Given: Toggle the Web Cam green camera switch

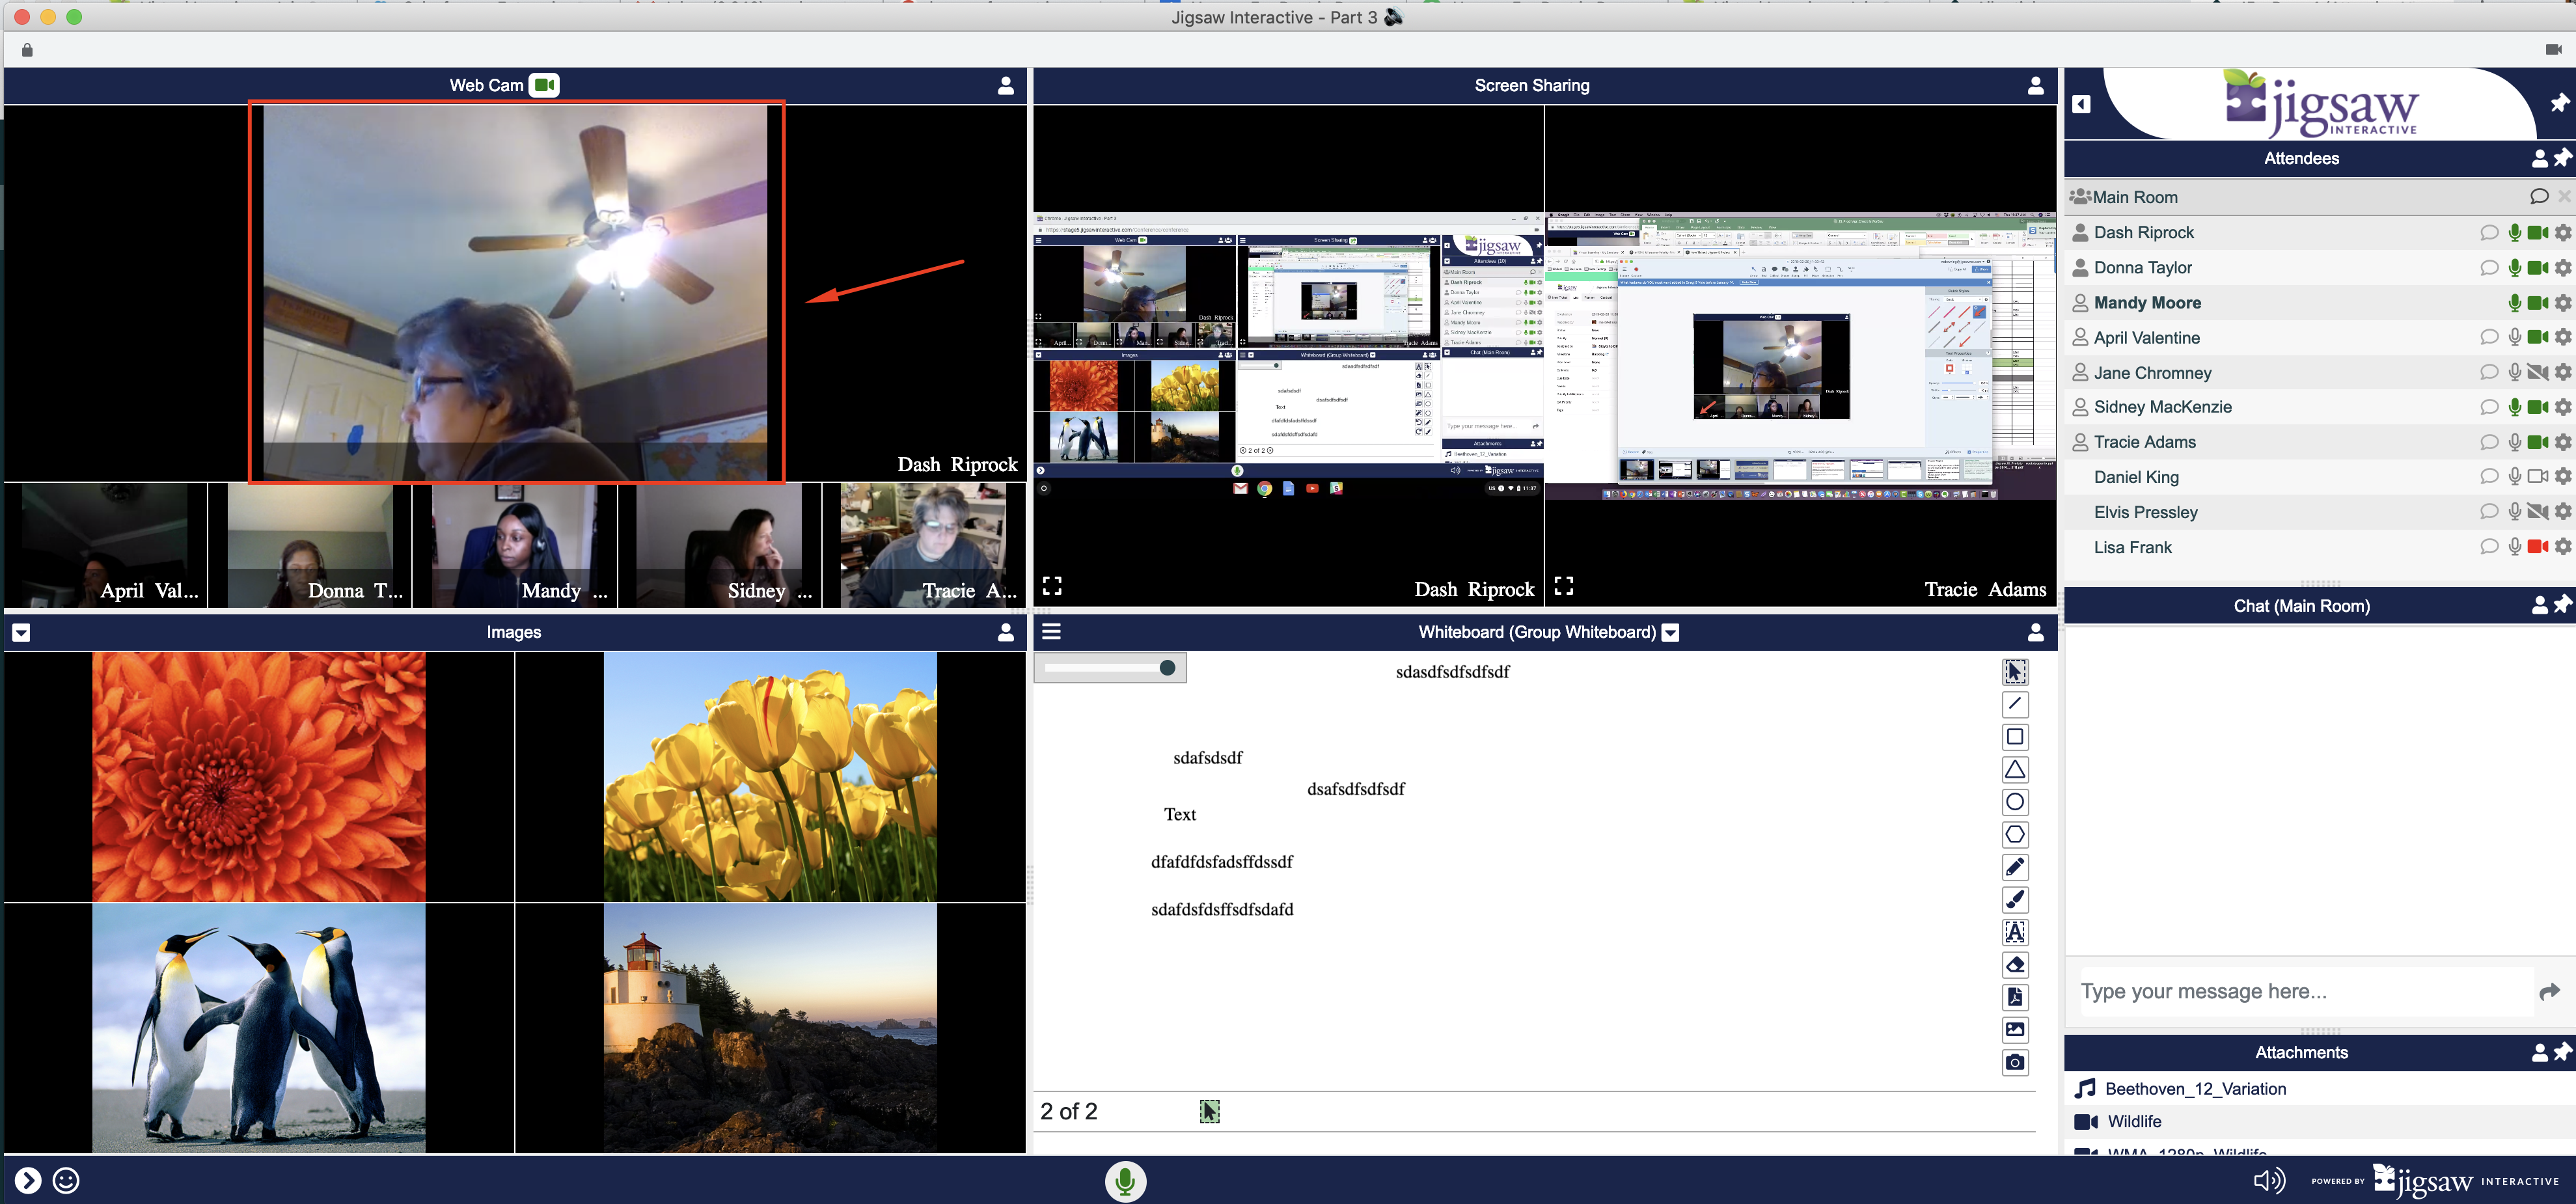Looking at the screenshot, I should tap(544, 85).
